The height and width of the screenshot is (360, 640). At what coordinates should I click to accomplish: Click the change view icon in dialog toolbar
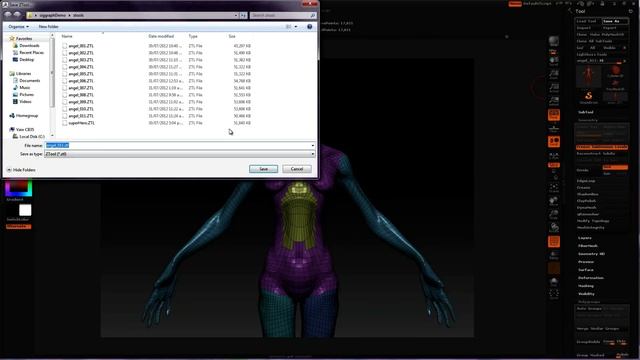tap(288, 27)
